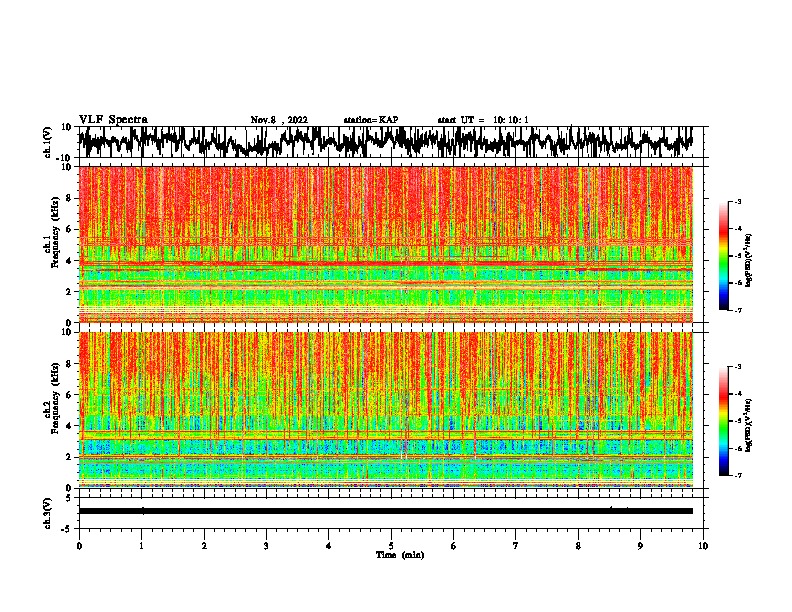Click the ch.2 colorbar tick value "-7"
The image size is (792, 612).
pyautogui.click(x=738, y=475)
